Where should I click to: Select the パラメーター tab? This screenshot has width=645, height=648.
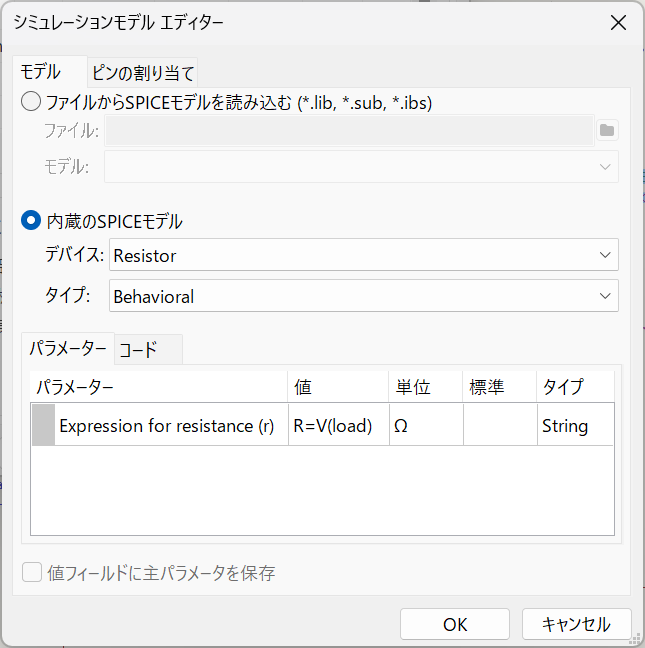point(68,349)
